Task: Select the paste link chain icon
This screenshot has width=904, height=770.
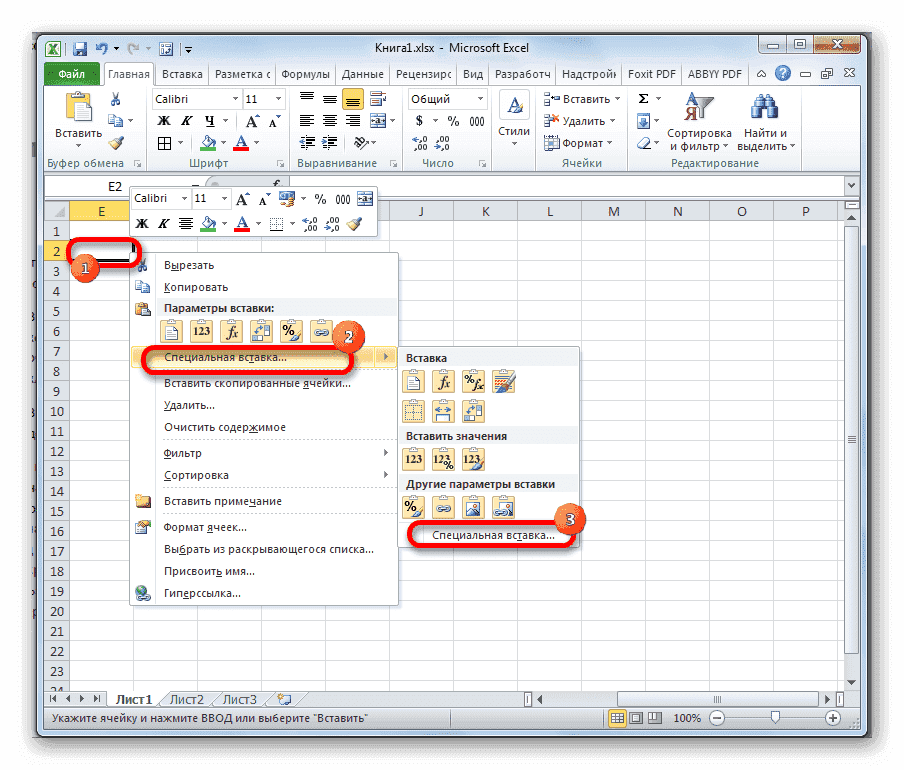Action: [442, 504]
